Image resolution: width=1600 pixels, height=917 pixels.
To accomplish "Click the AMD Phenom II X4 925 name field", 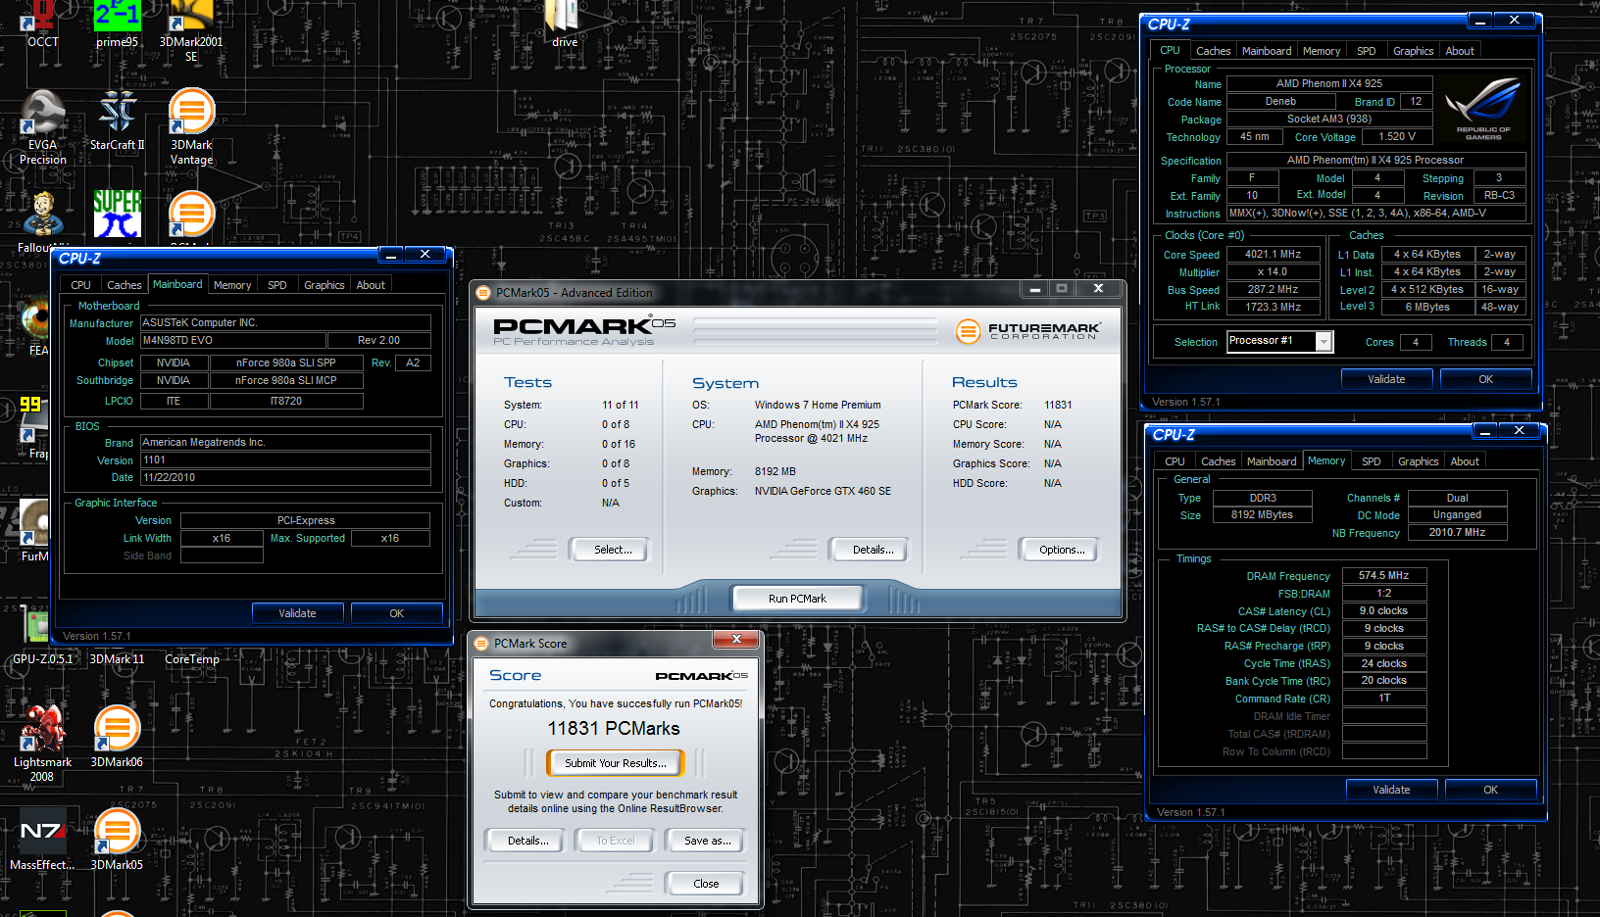I will pyautogui.click(x=1329, y=84).
